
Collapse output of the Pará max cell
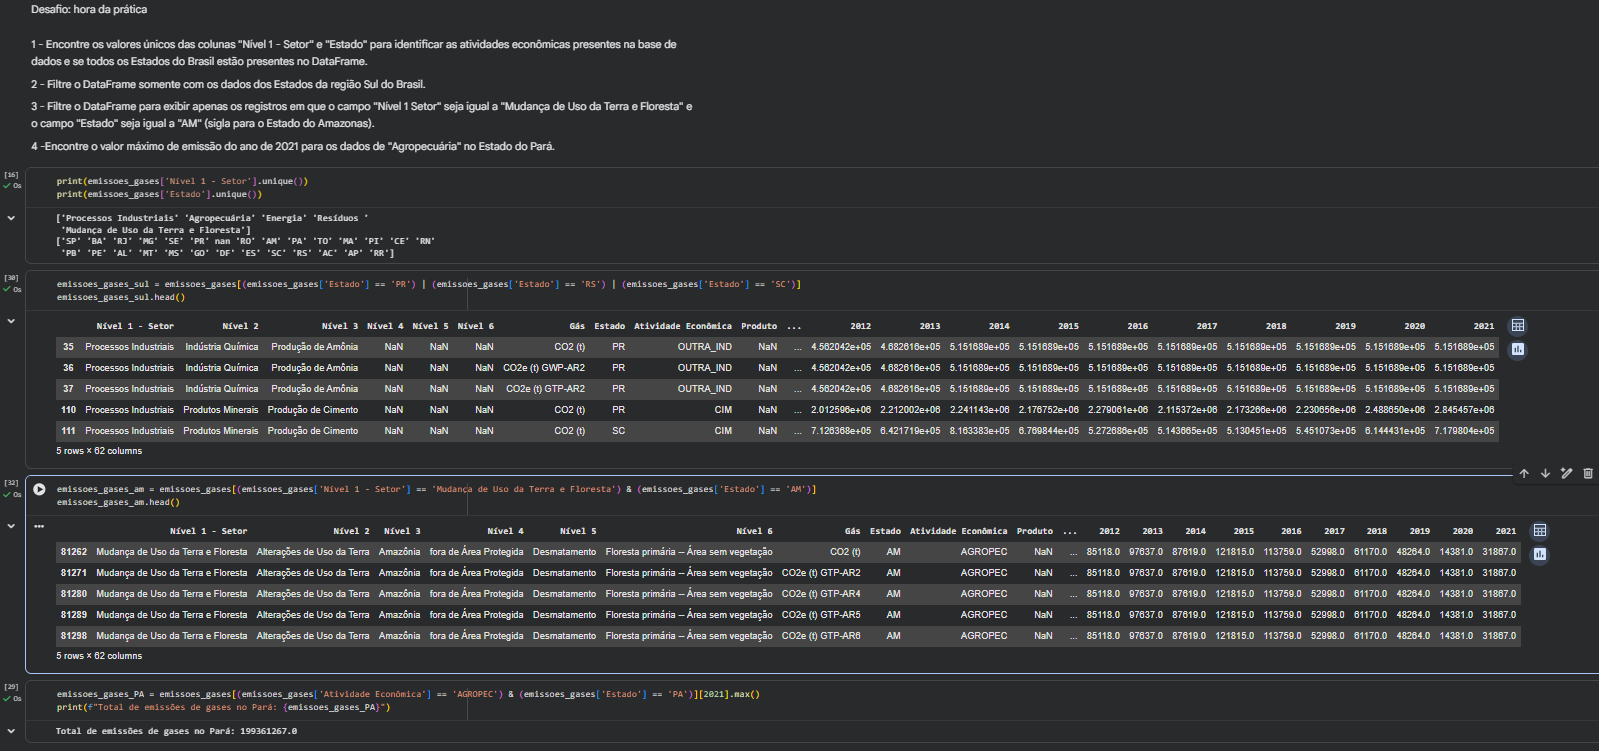[11, 731]
